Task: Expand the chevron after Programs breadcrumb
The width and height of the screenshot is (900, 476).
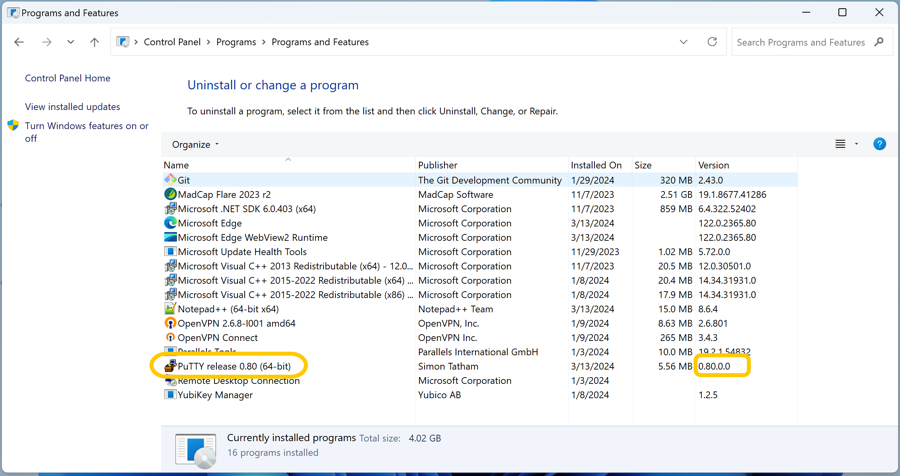Action: click(263, 42)
